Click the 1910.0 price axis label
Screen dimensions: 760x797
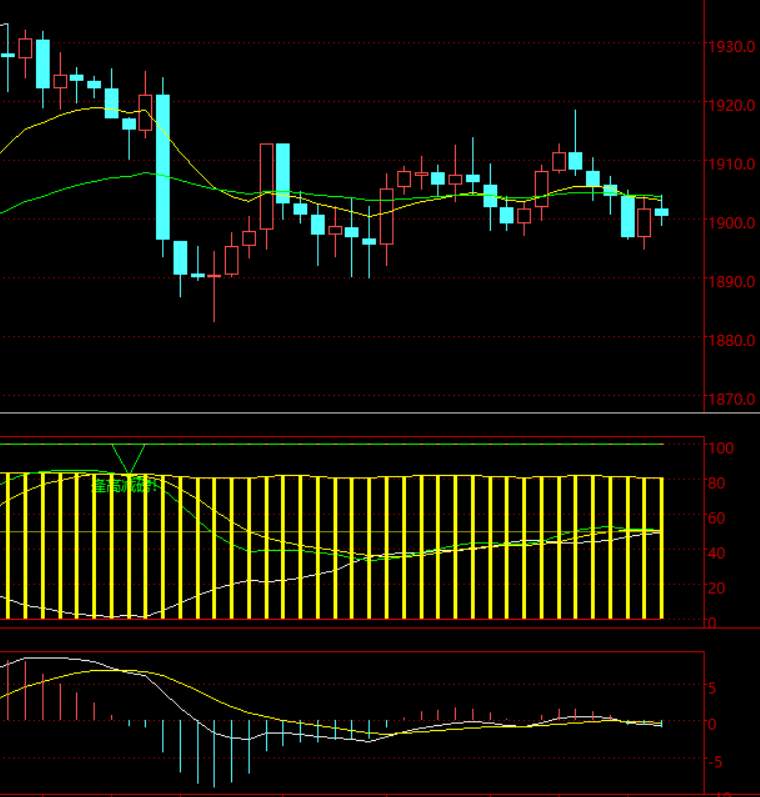tap(732, 164)
